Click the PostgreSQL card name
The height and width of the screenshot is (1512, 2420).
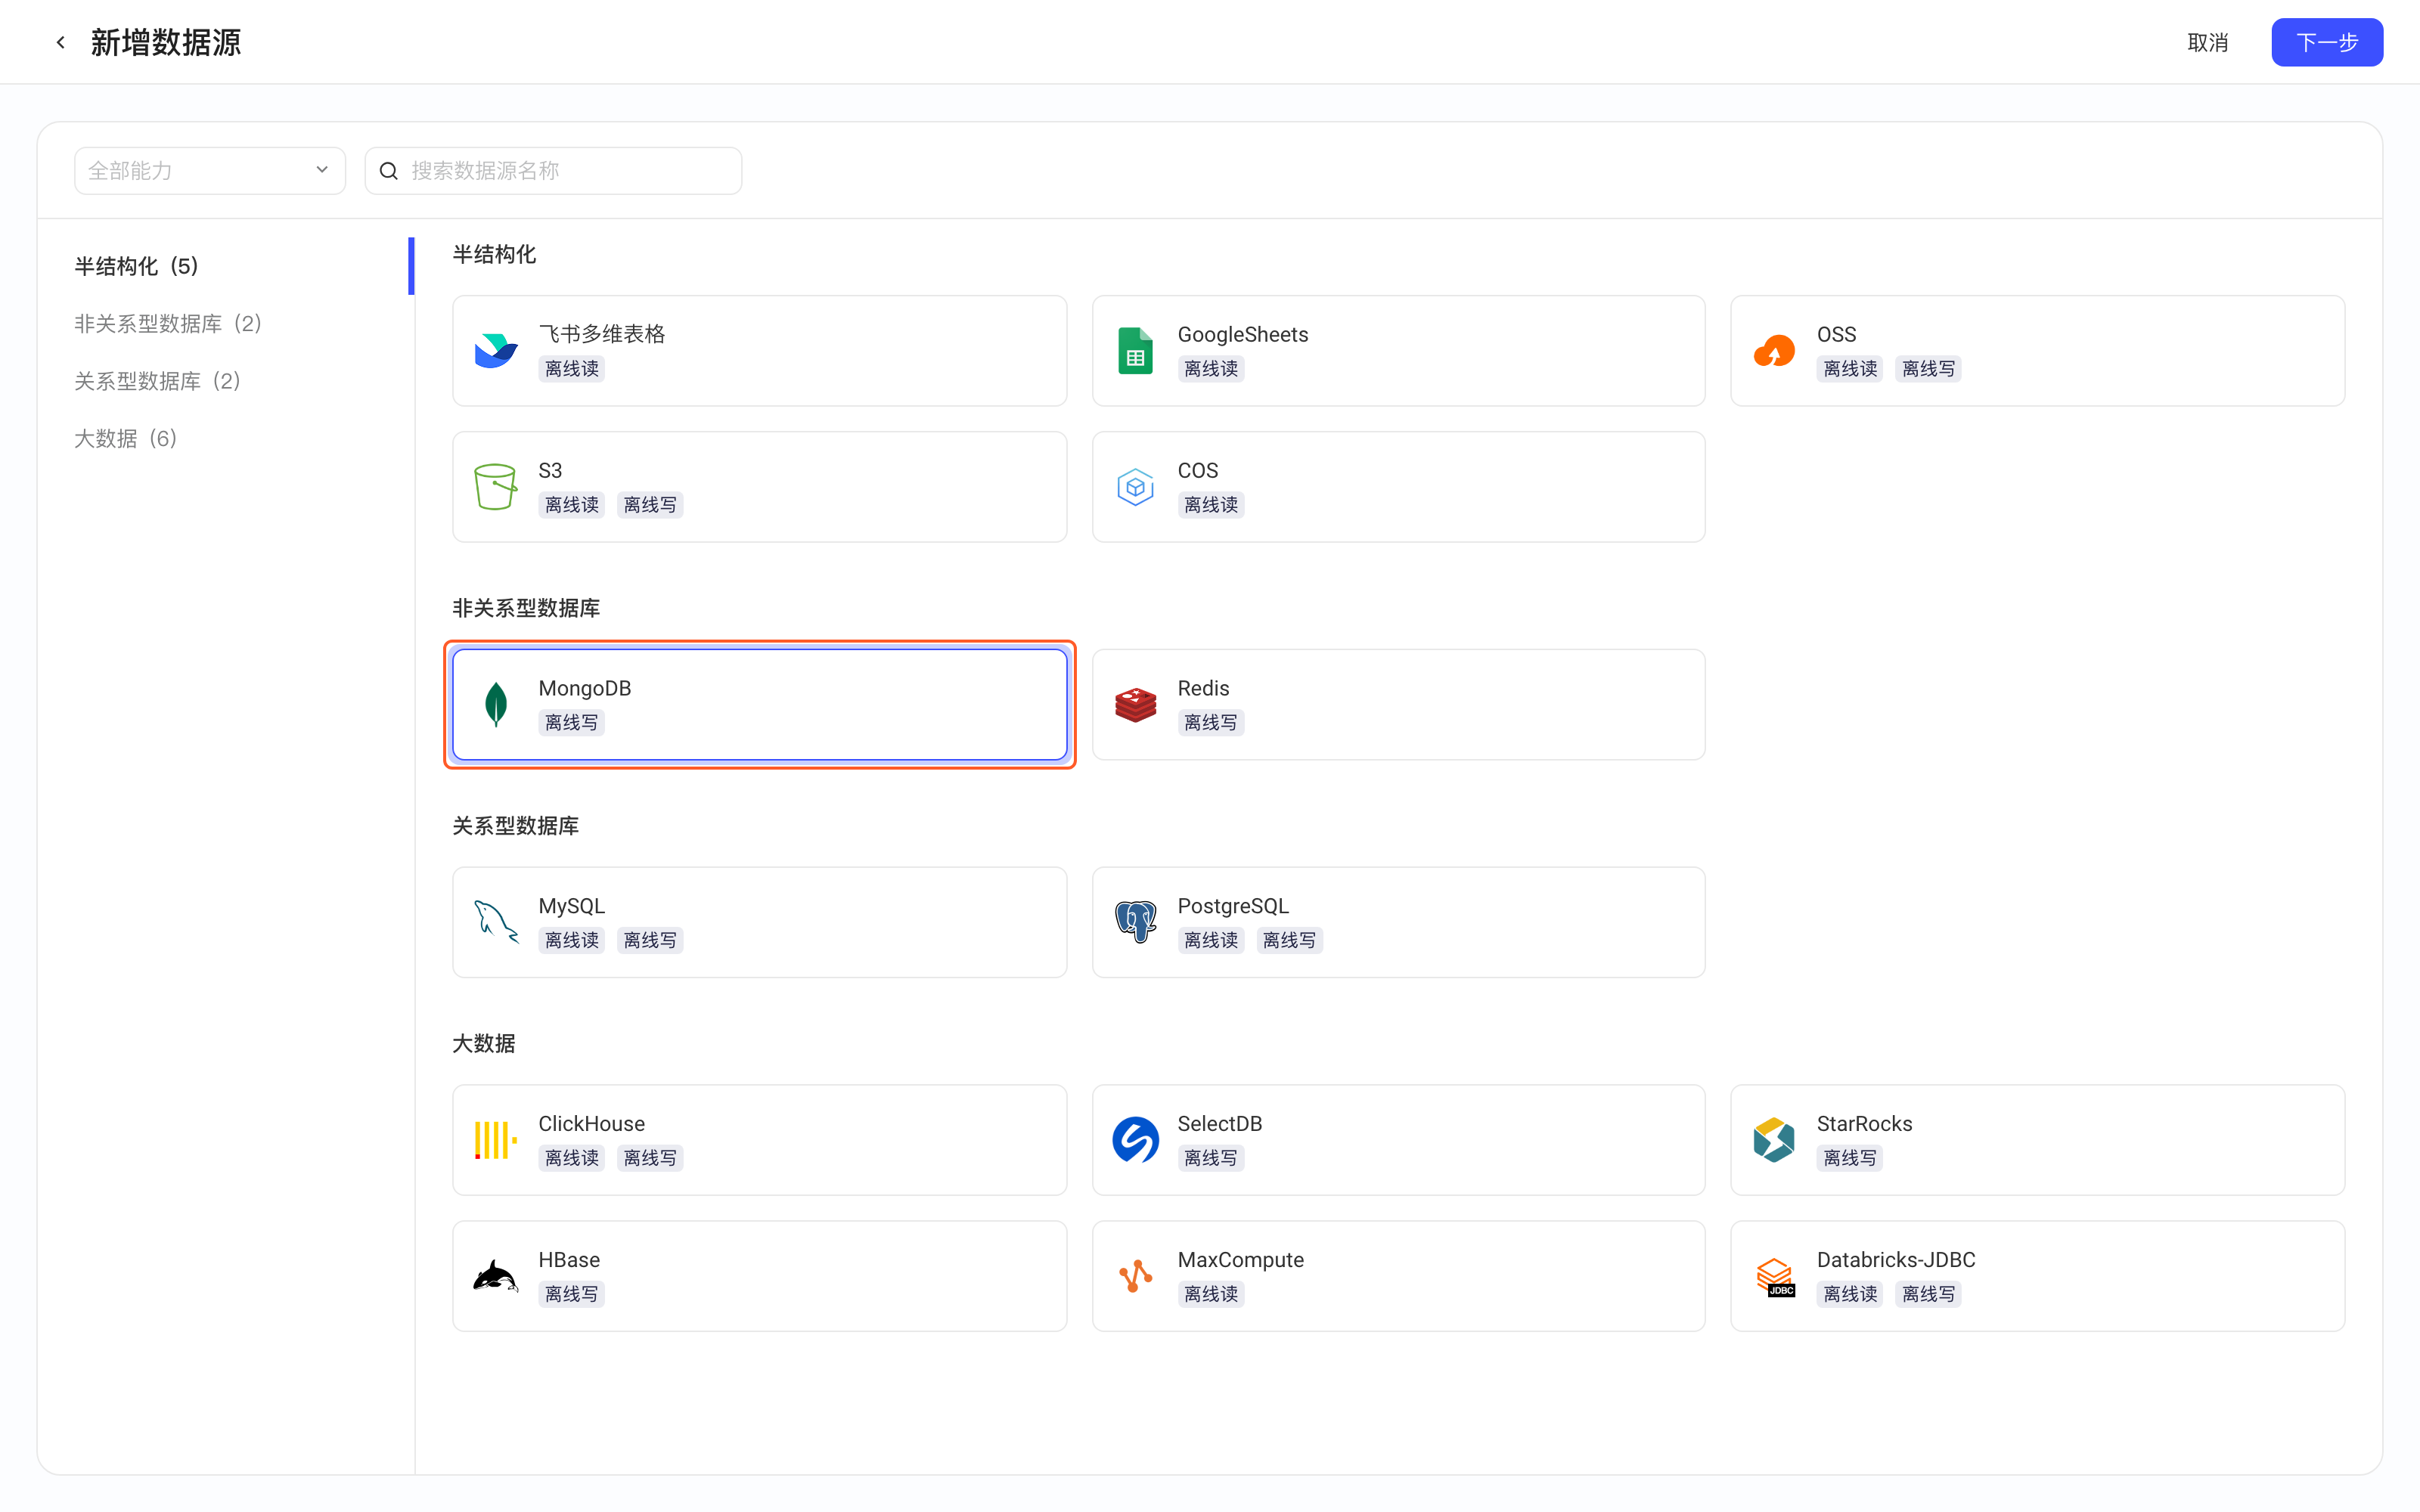[x=1233, y=906]
